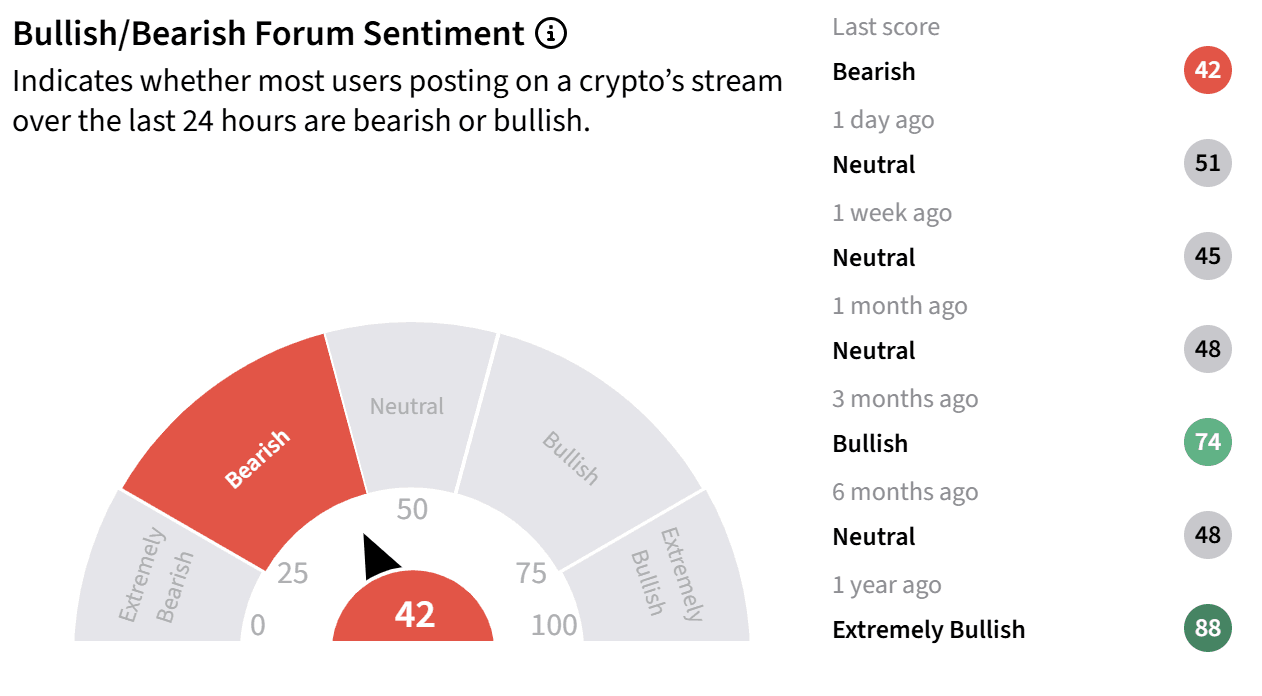Click the dark green 88 score badge
The height and width of the screenshot is (696, 1262).
pos(1208,629)
